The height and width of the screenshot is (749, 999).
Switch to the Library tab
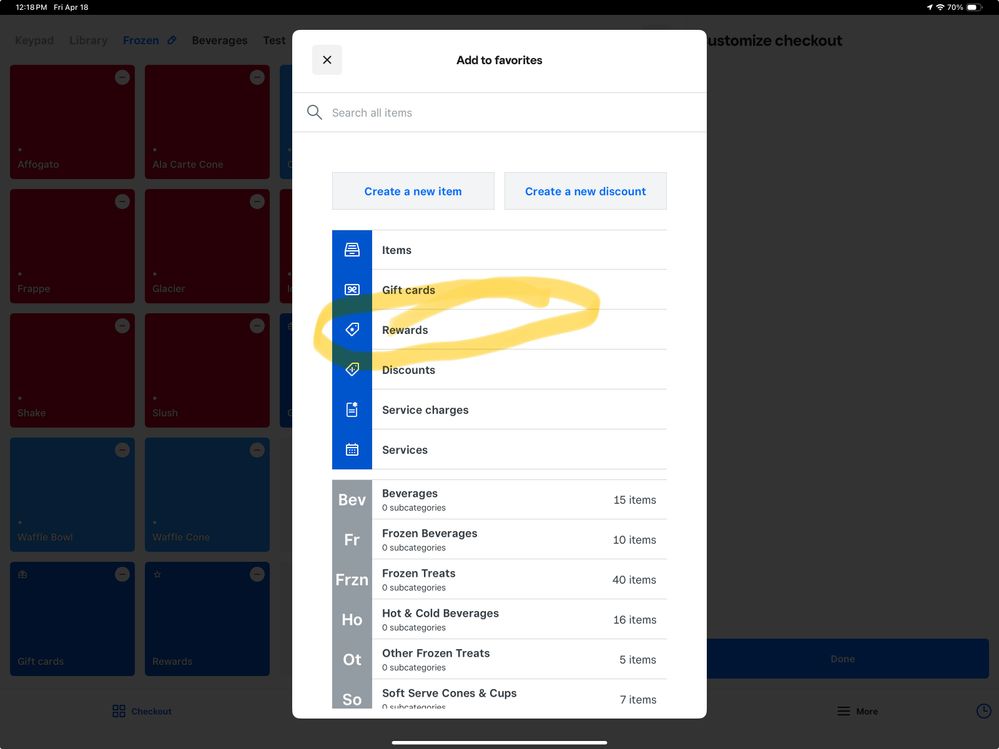coord(88,41)
